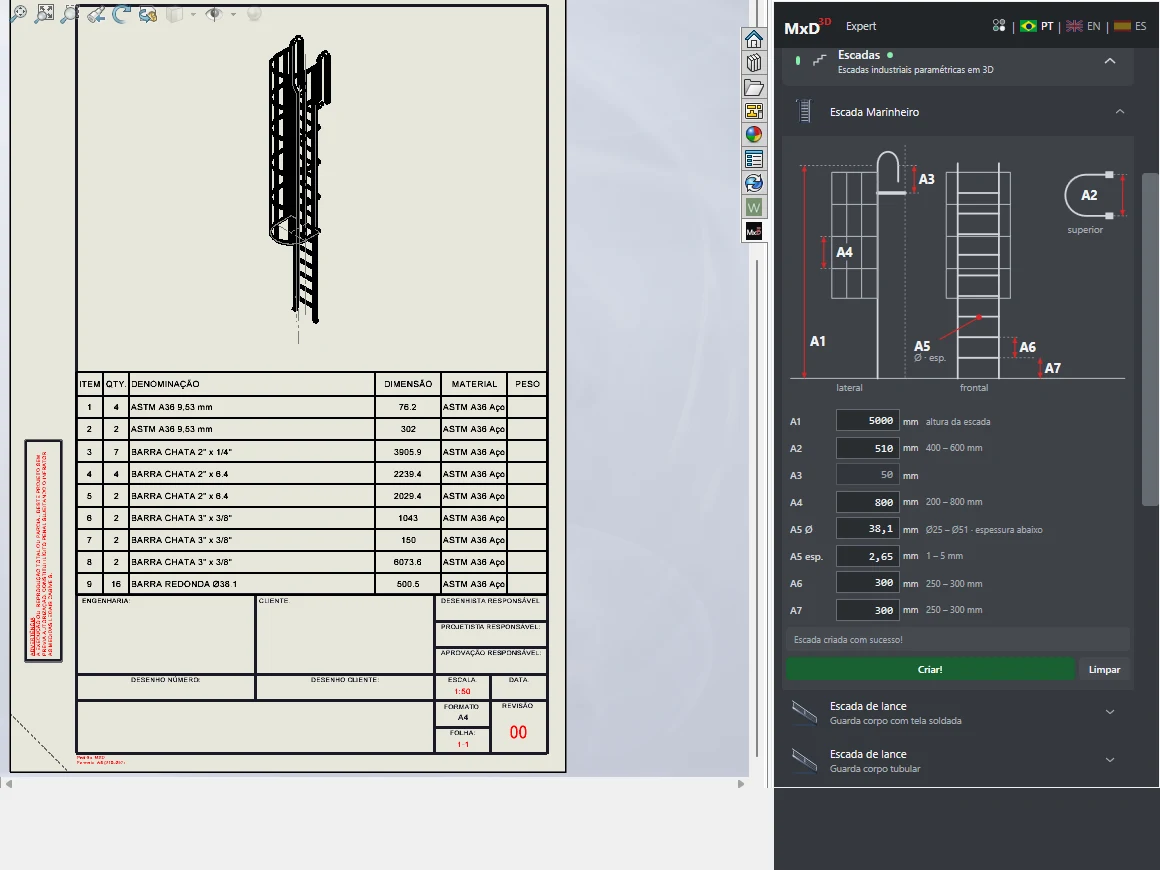Image resolution: width=1160 pixels, height=870 pixels.
Task: Click the four-dots icon in MxD header
Action: pyautogui.click(x=999, y=26)
